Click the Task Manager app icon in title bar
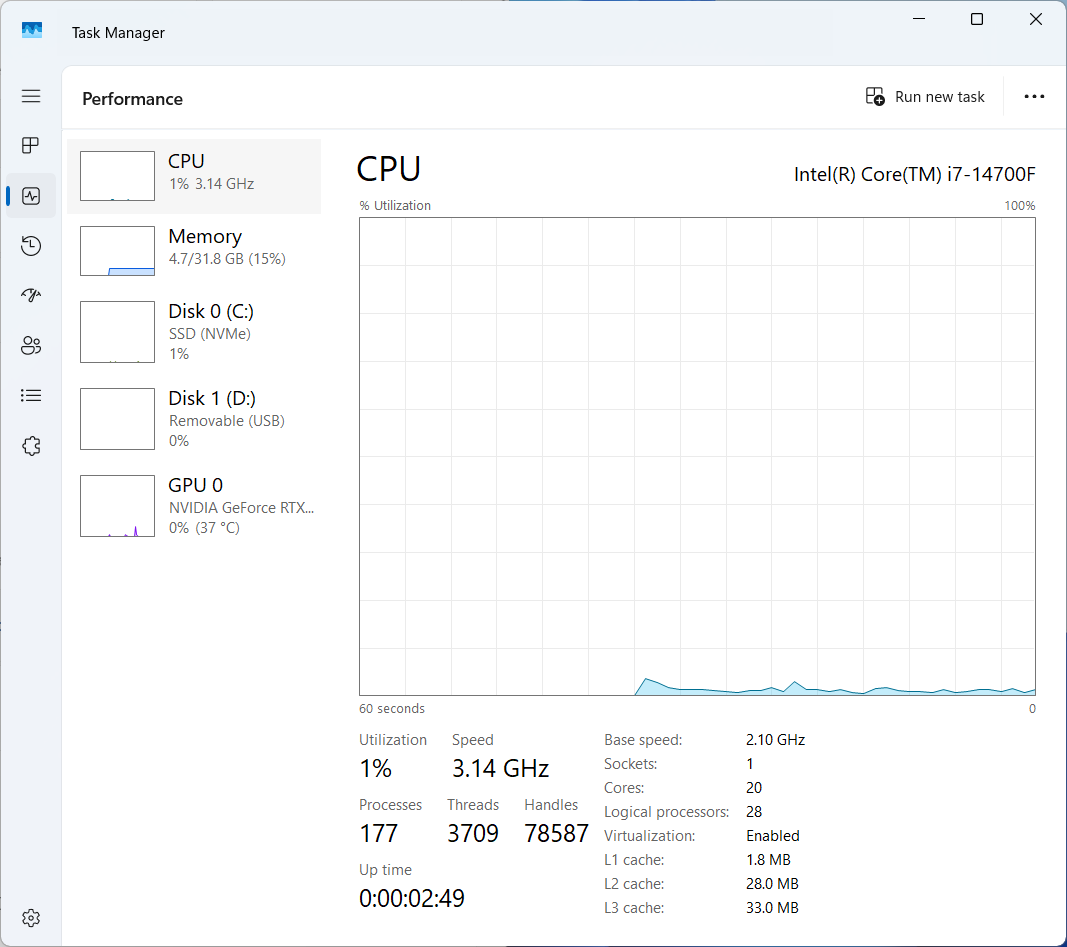 click(x=32, y=31)
